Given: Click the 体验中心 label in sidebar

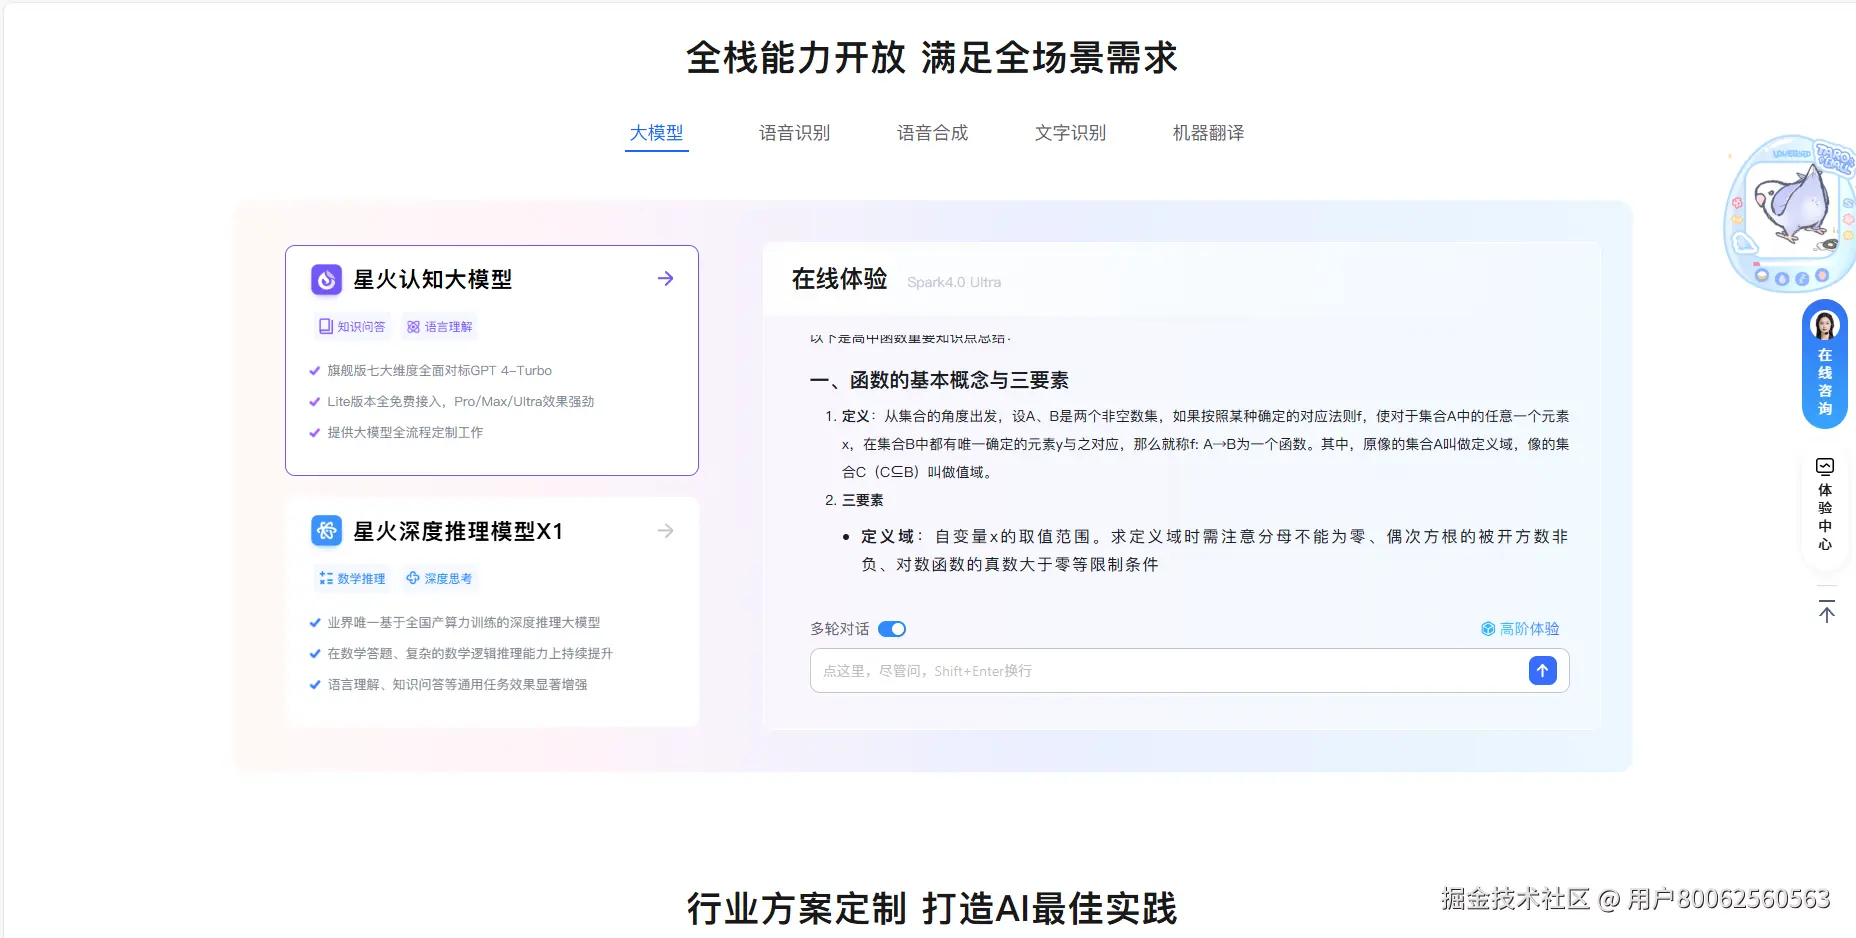Looking at the screenshot, I should point(1825,517).
